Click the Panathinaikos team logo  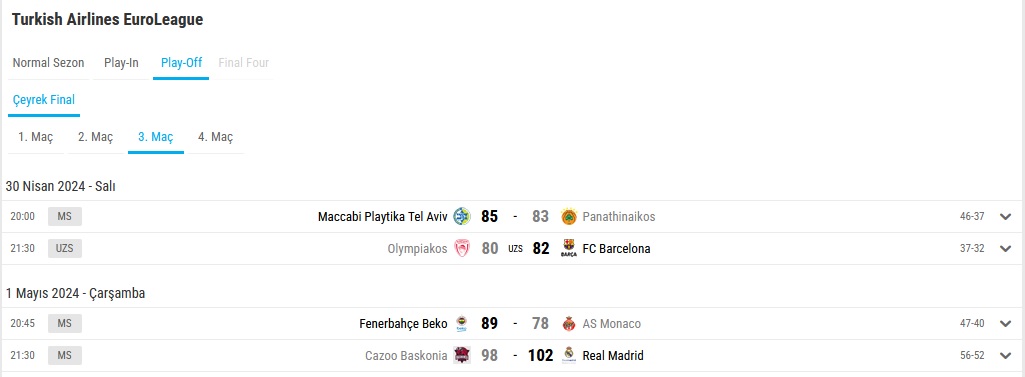click(x=569, y=216)
